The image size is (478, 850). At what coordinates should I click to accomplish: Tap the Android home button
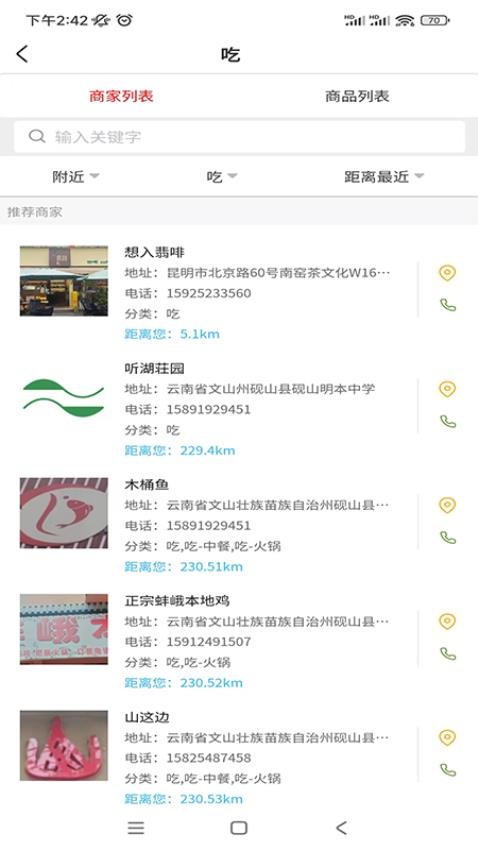click(239, 828)
